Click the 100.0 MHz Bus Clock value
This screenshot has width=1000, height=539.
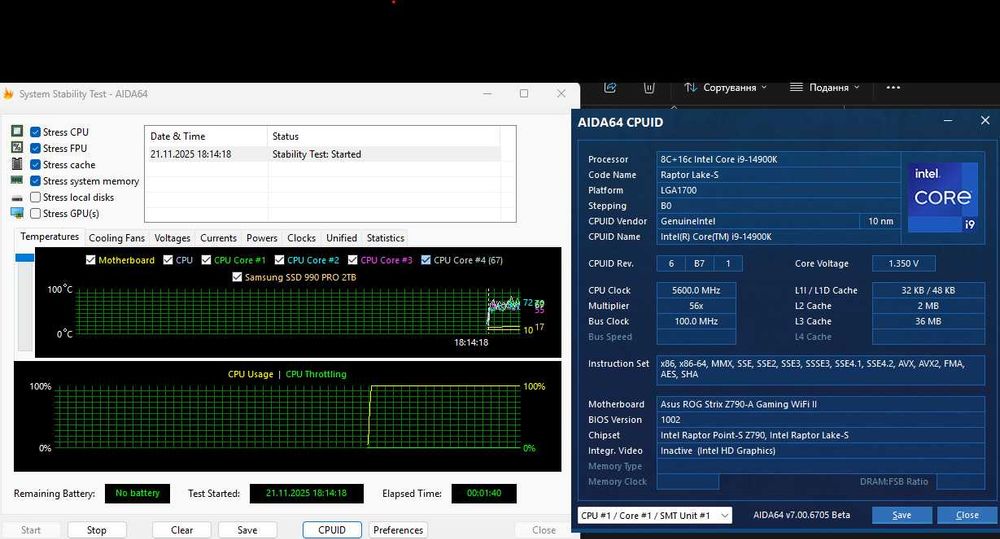[x=696, y=321]
